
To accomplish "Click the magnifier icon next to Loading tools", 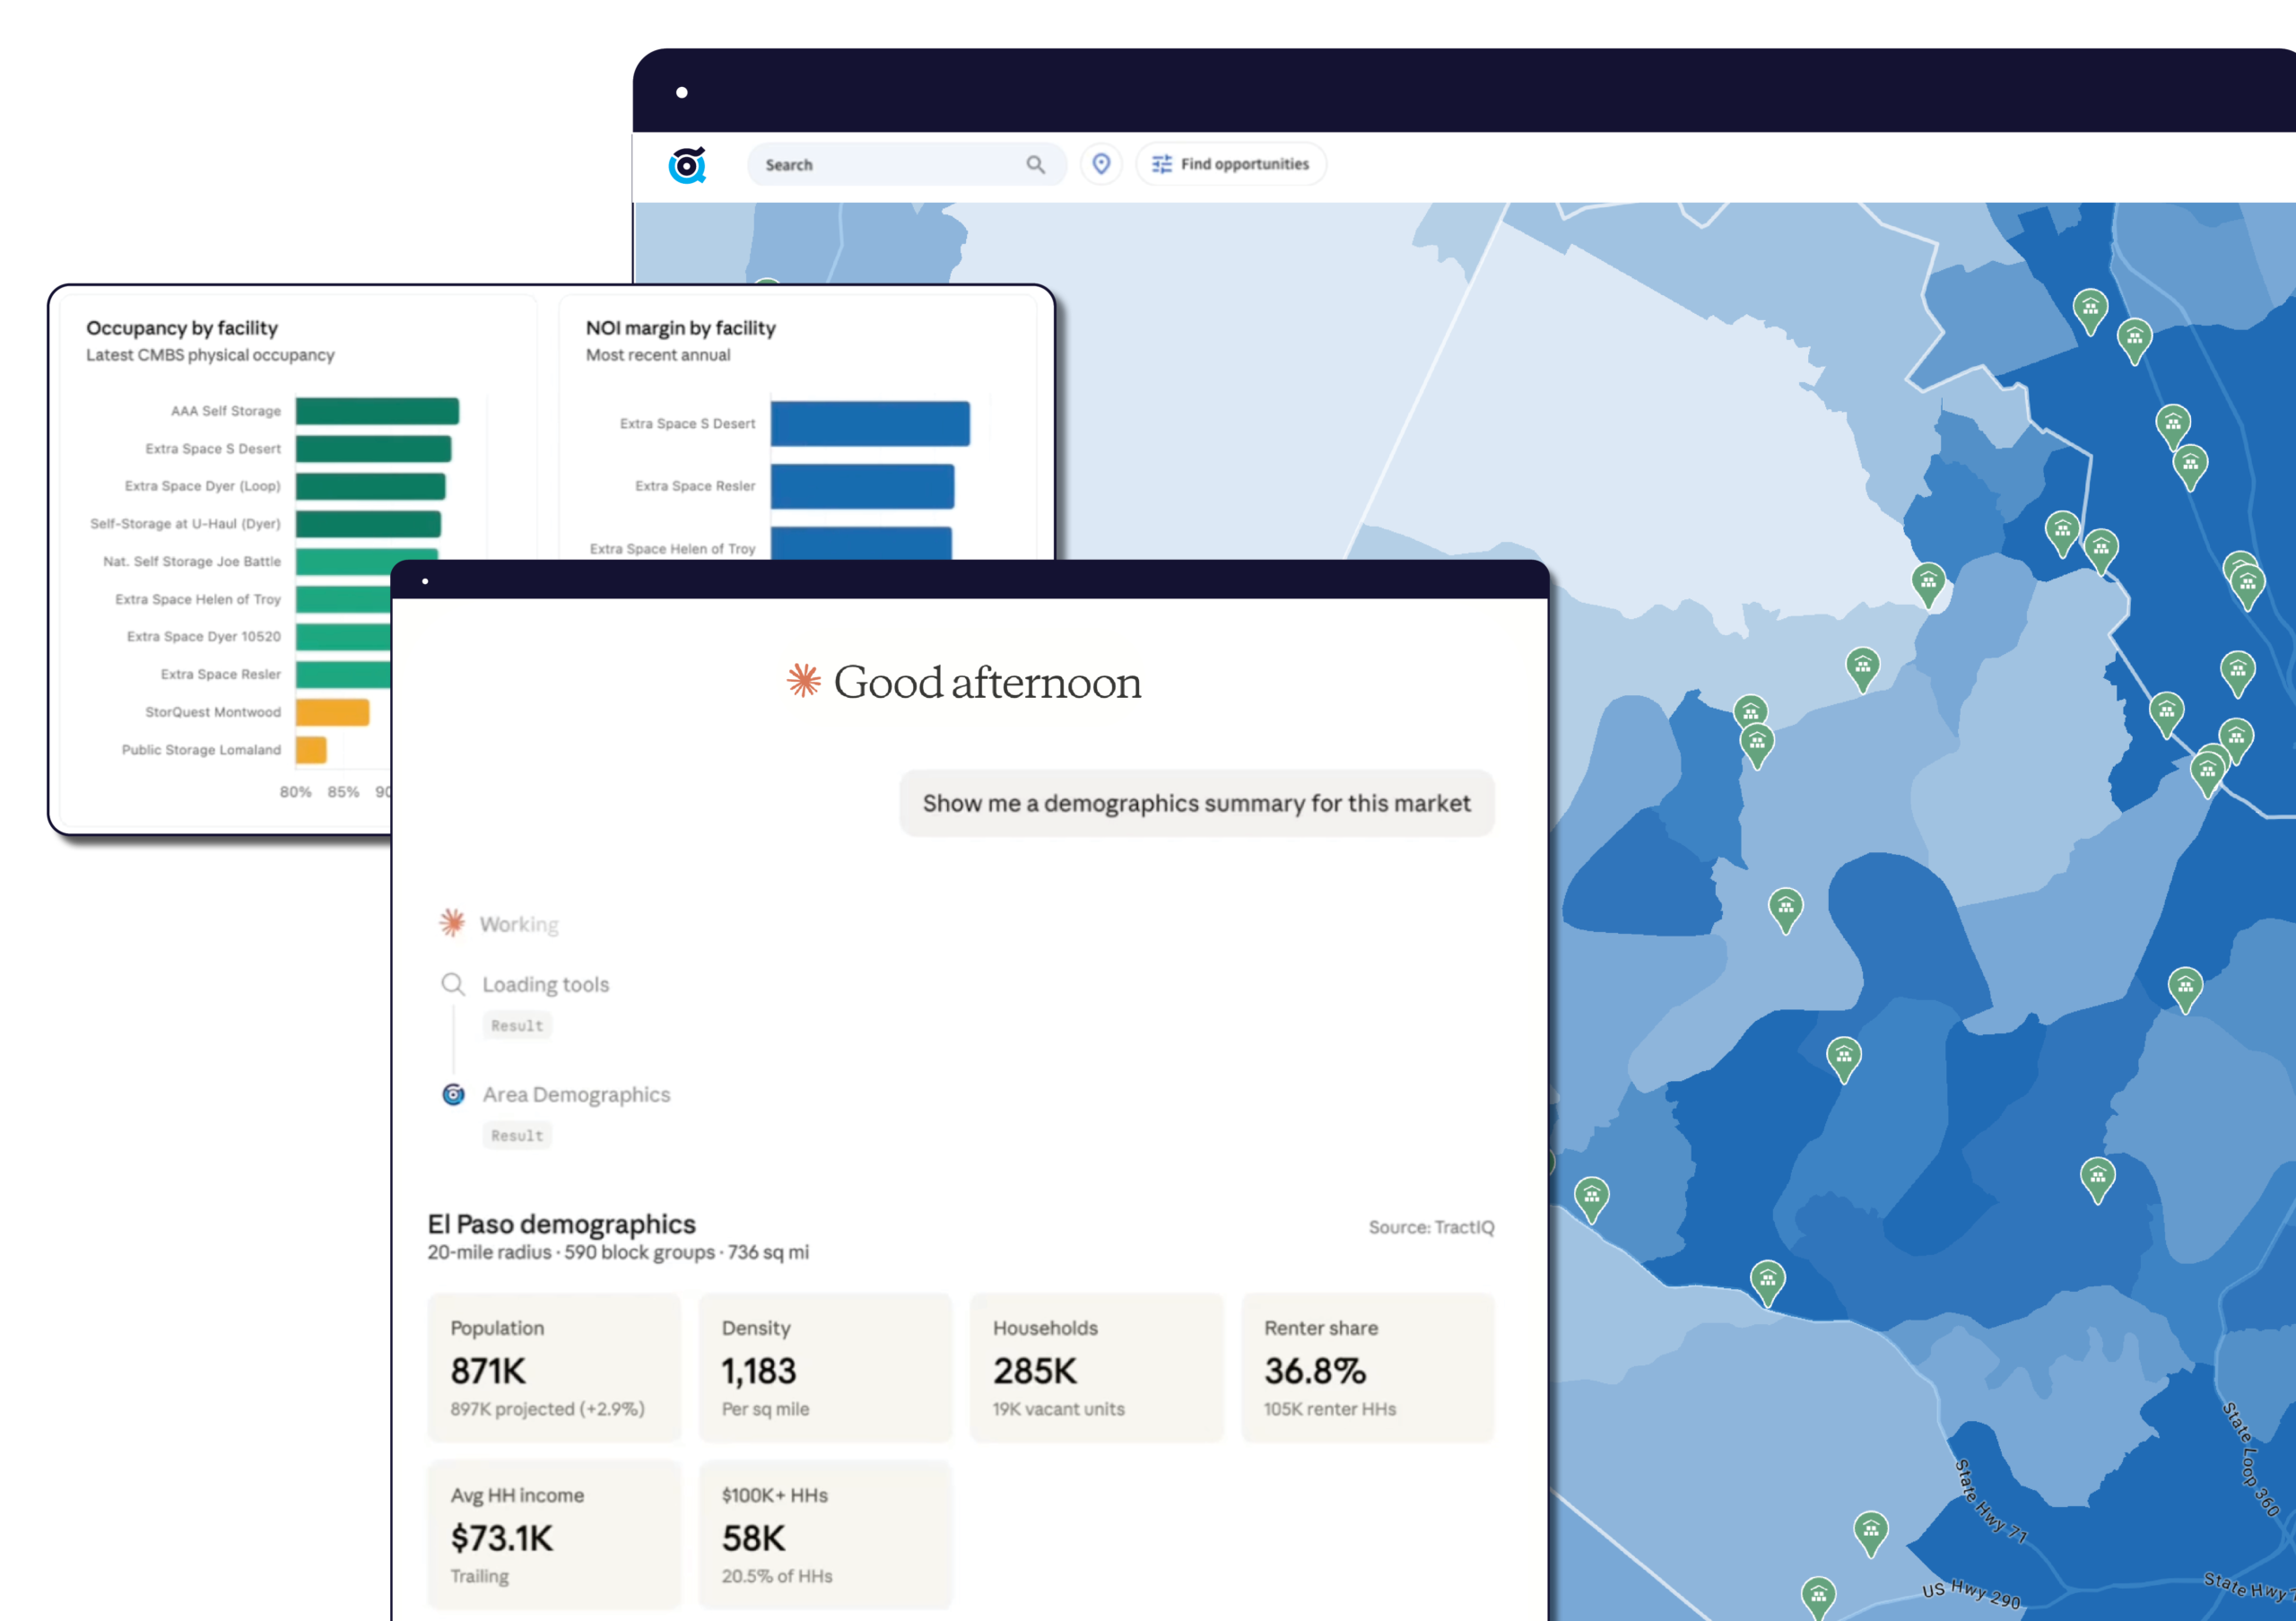I will pyautogui.click(x=453, y=984).
